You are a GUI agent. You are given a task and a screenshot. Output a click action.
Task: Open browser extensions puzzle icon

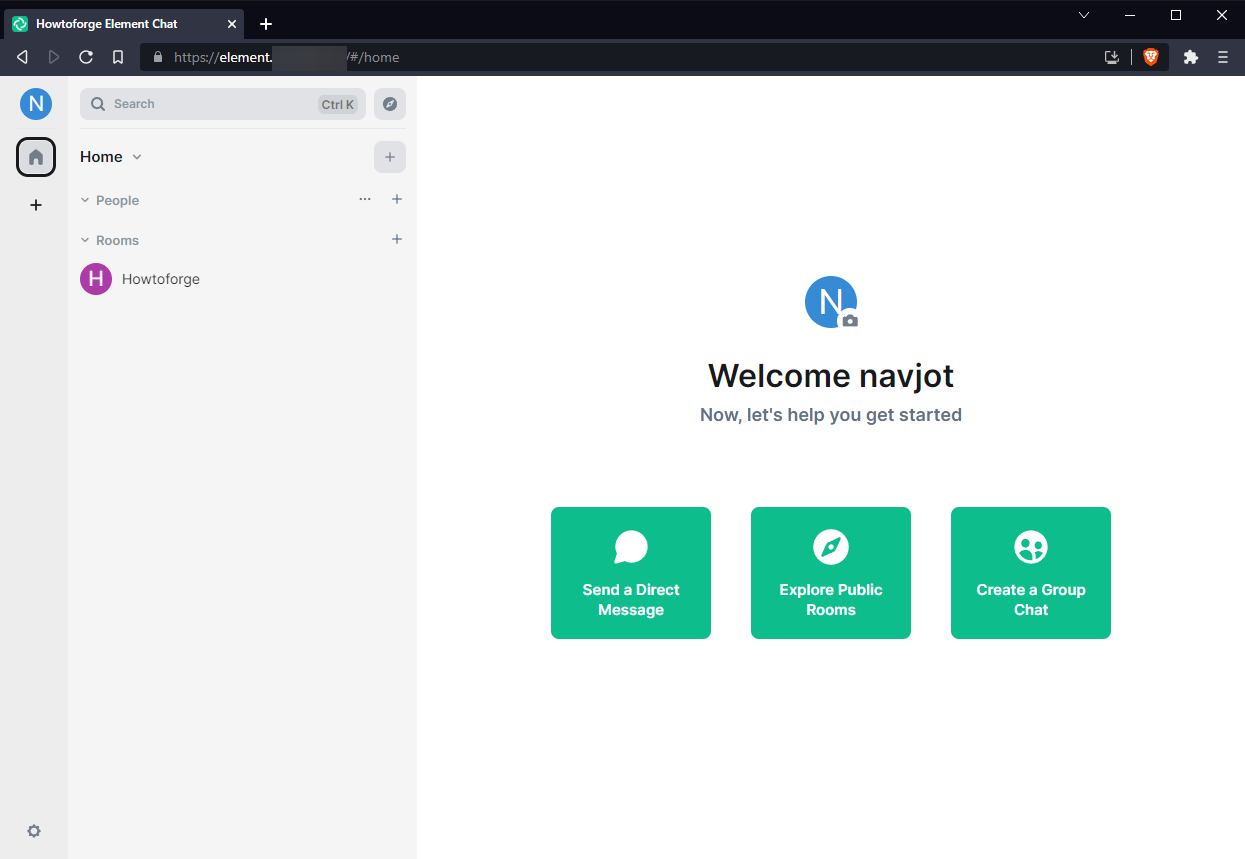tap(1190, 57)
